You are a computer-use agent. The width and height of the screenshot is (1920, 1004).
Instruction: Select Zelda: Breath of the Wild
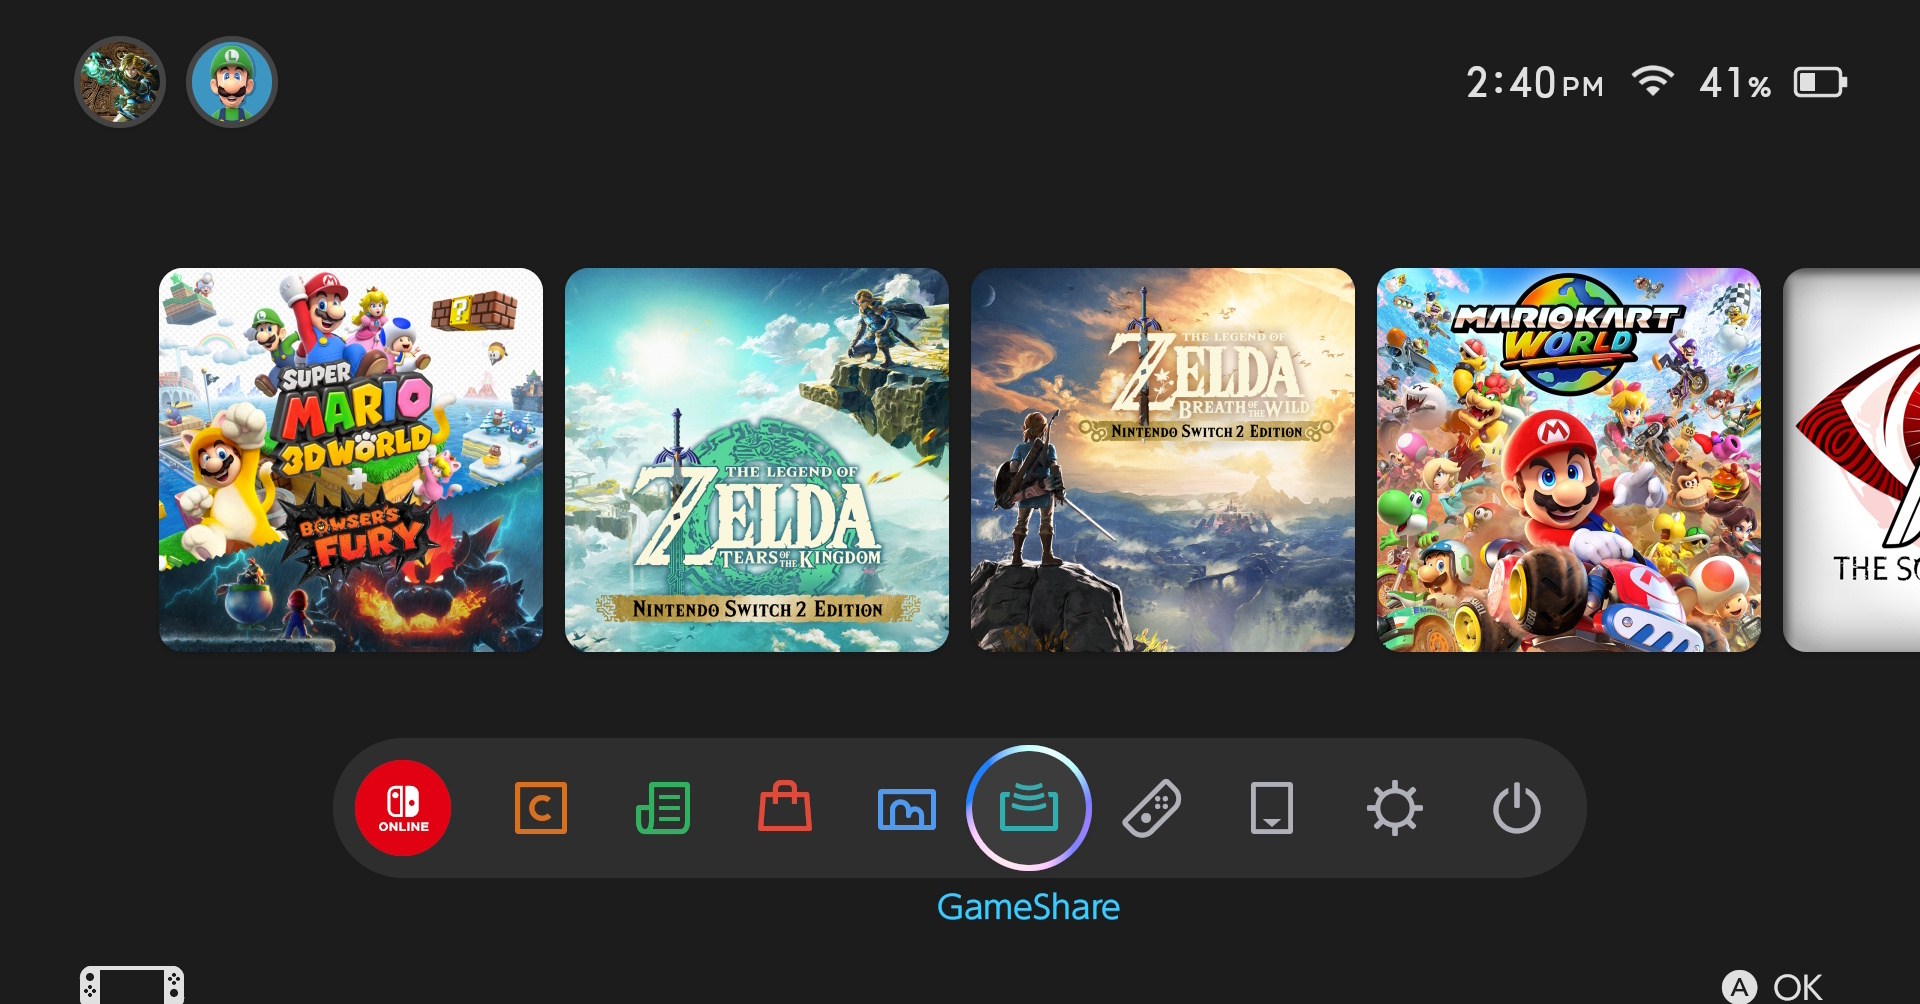tap(1162, 460)
